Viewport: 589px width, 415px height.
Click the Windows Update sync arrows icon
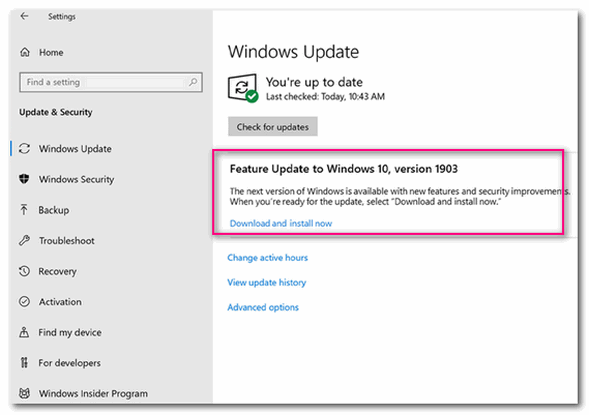(x=24, y=149)
